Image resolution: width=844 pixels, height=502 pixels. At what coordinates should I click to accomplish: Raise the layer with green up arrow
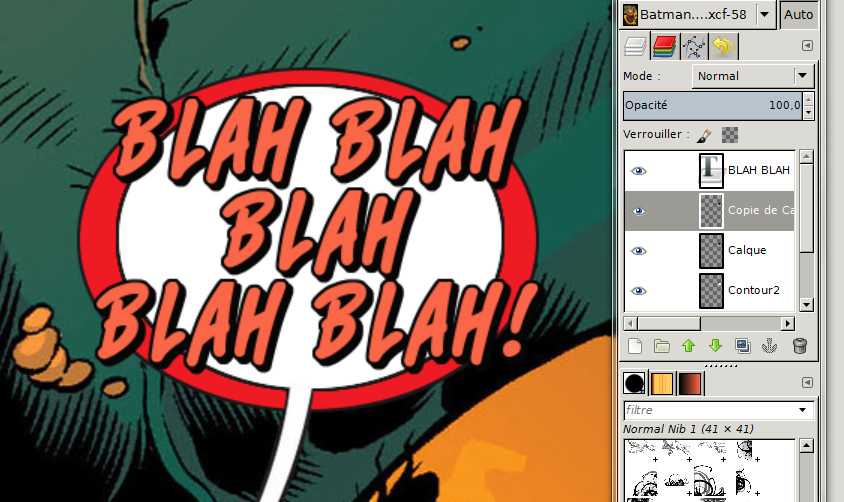coord(688,346)
